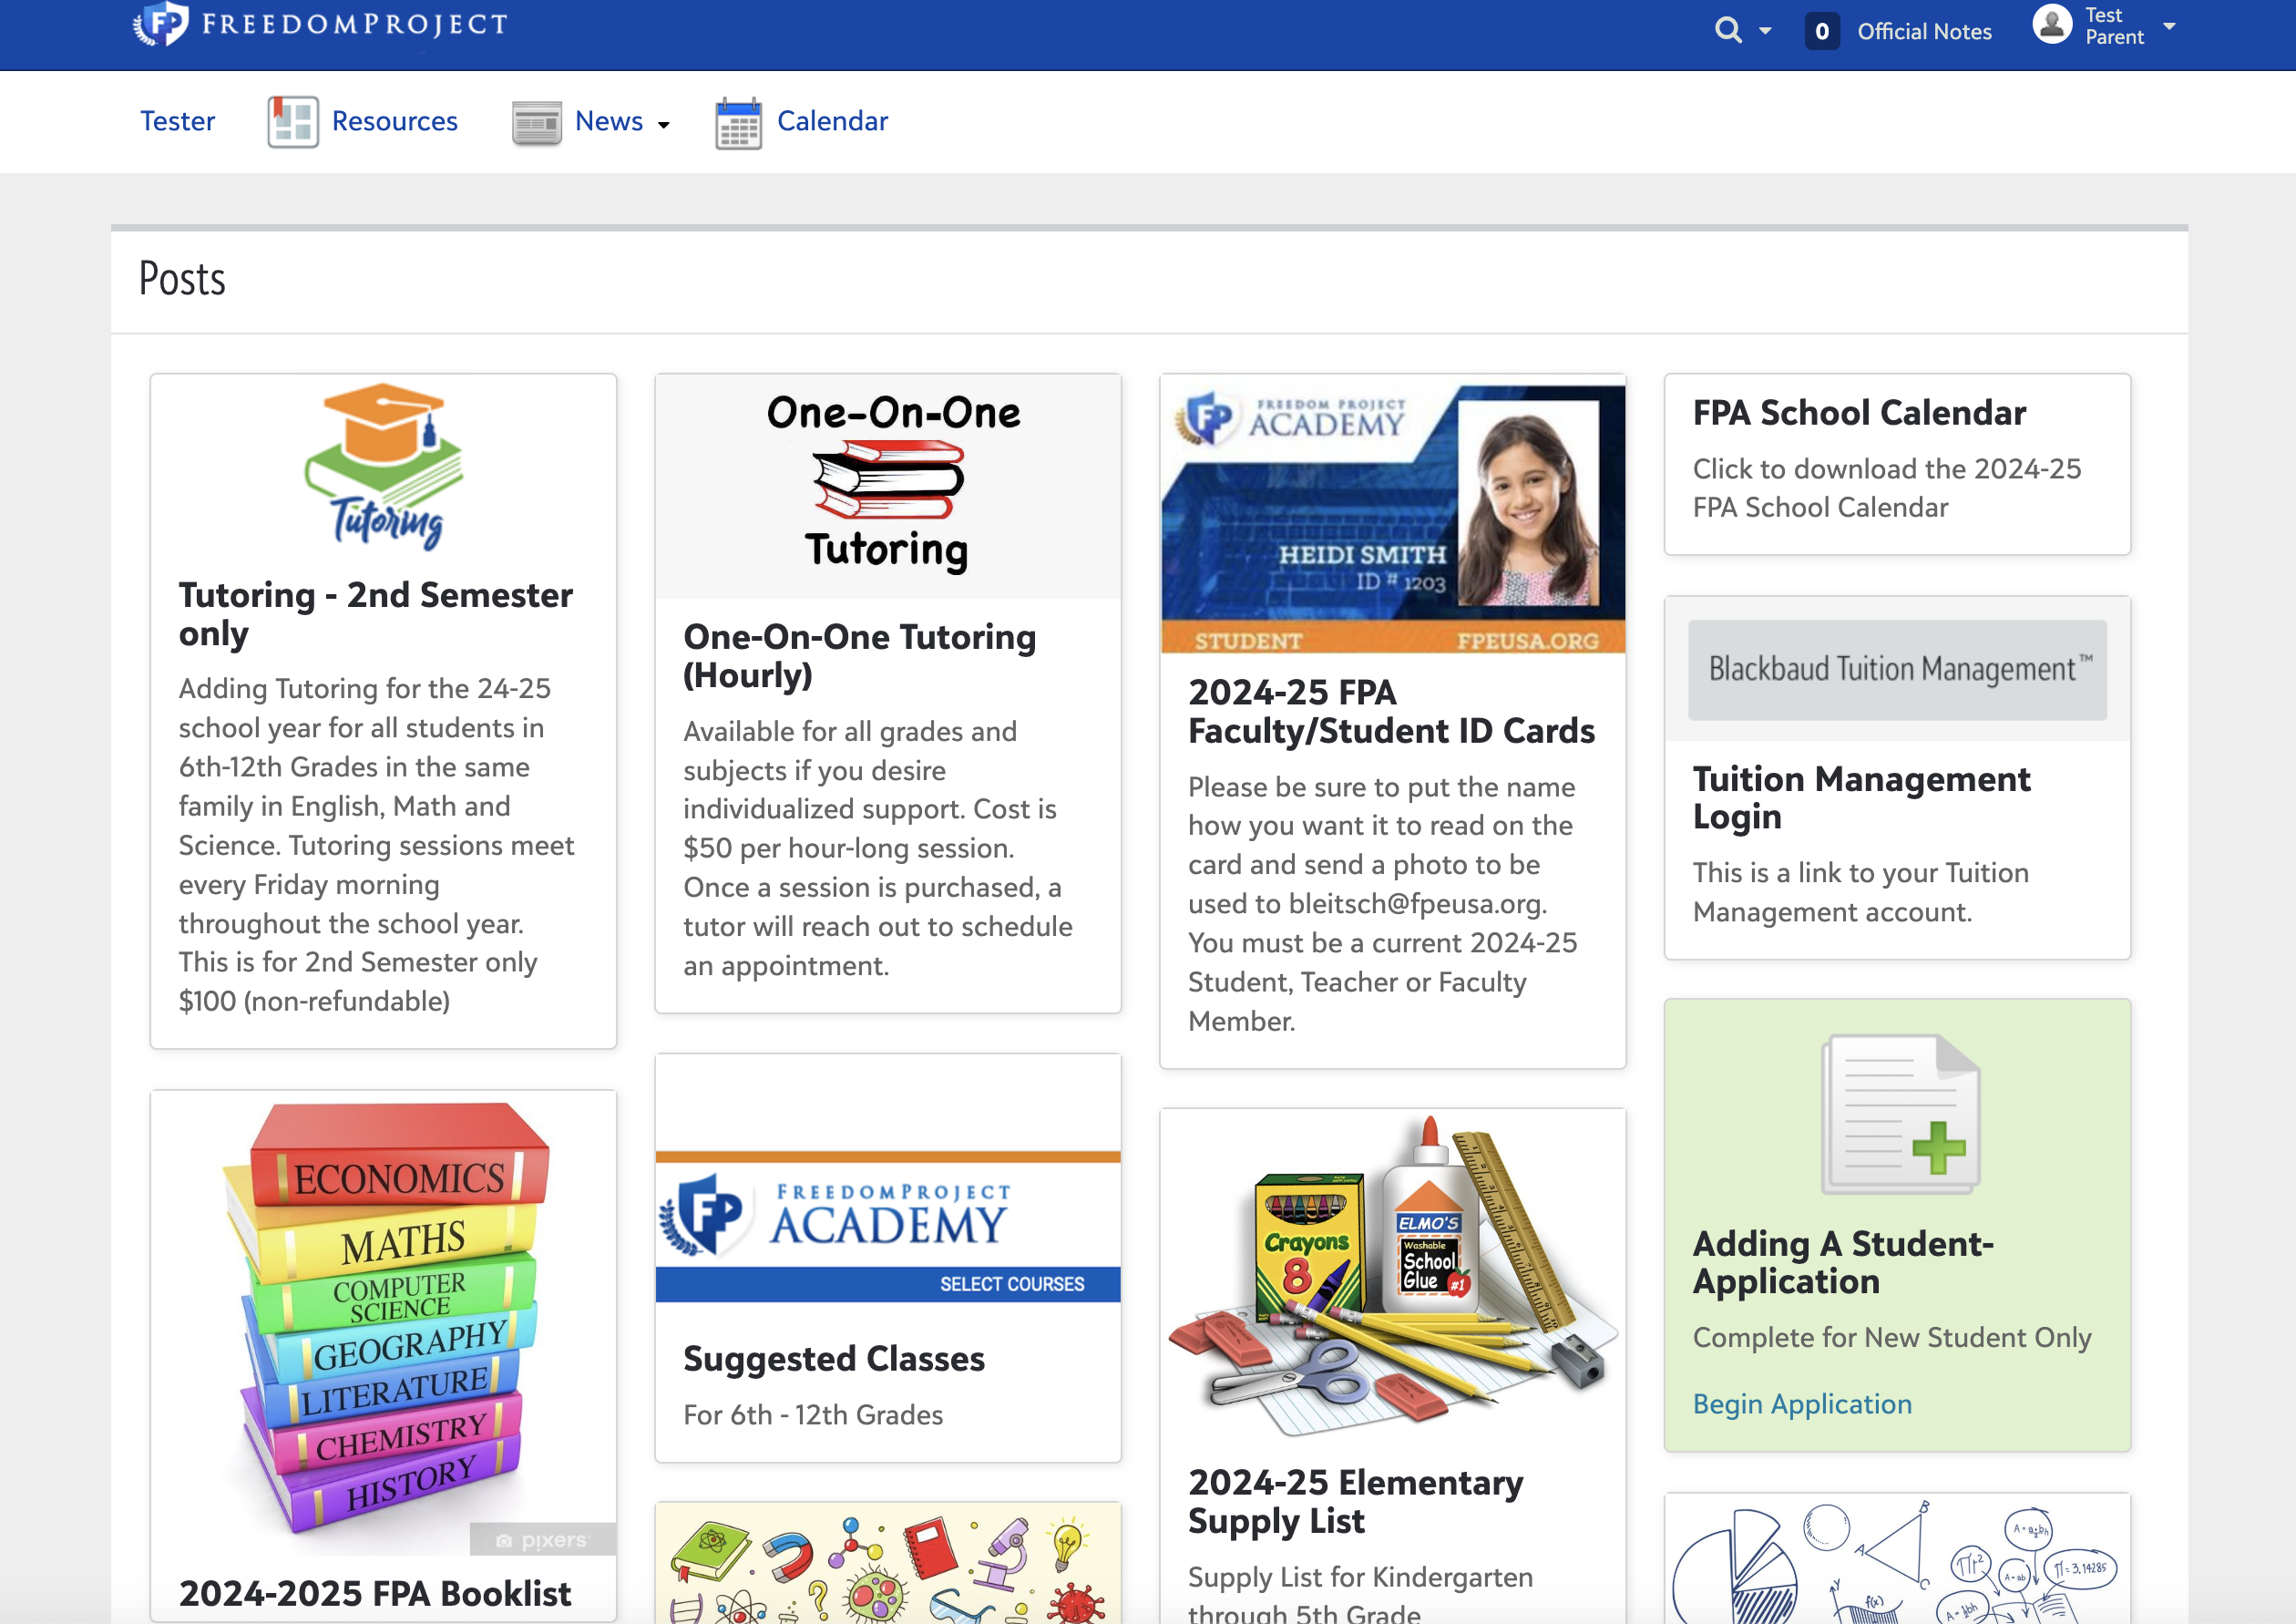Open the Calendar menu item
This screenshot has height=1624, width=2296.
coord(832,121)
